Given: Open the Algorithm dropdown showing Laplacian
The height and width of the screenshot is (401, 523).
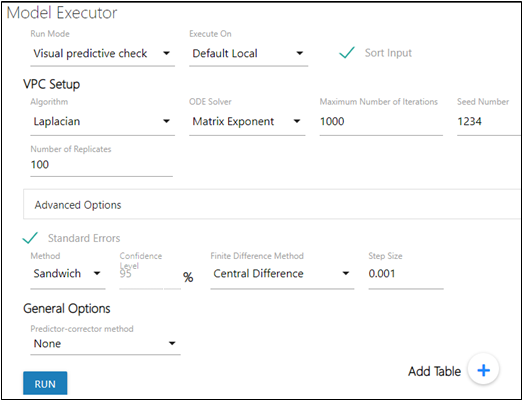Looking at the screenshot, I should [102, 122].
